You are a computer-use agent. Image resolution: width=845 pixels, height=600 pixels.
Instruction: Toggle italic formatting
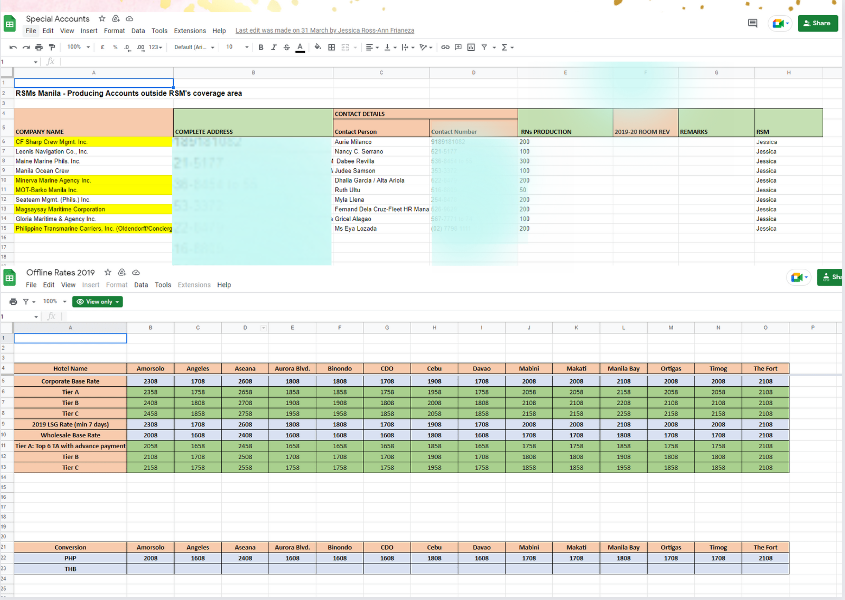click(274, 47)
